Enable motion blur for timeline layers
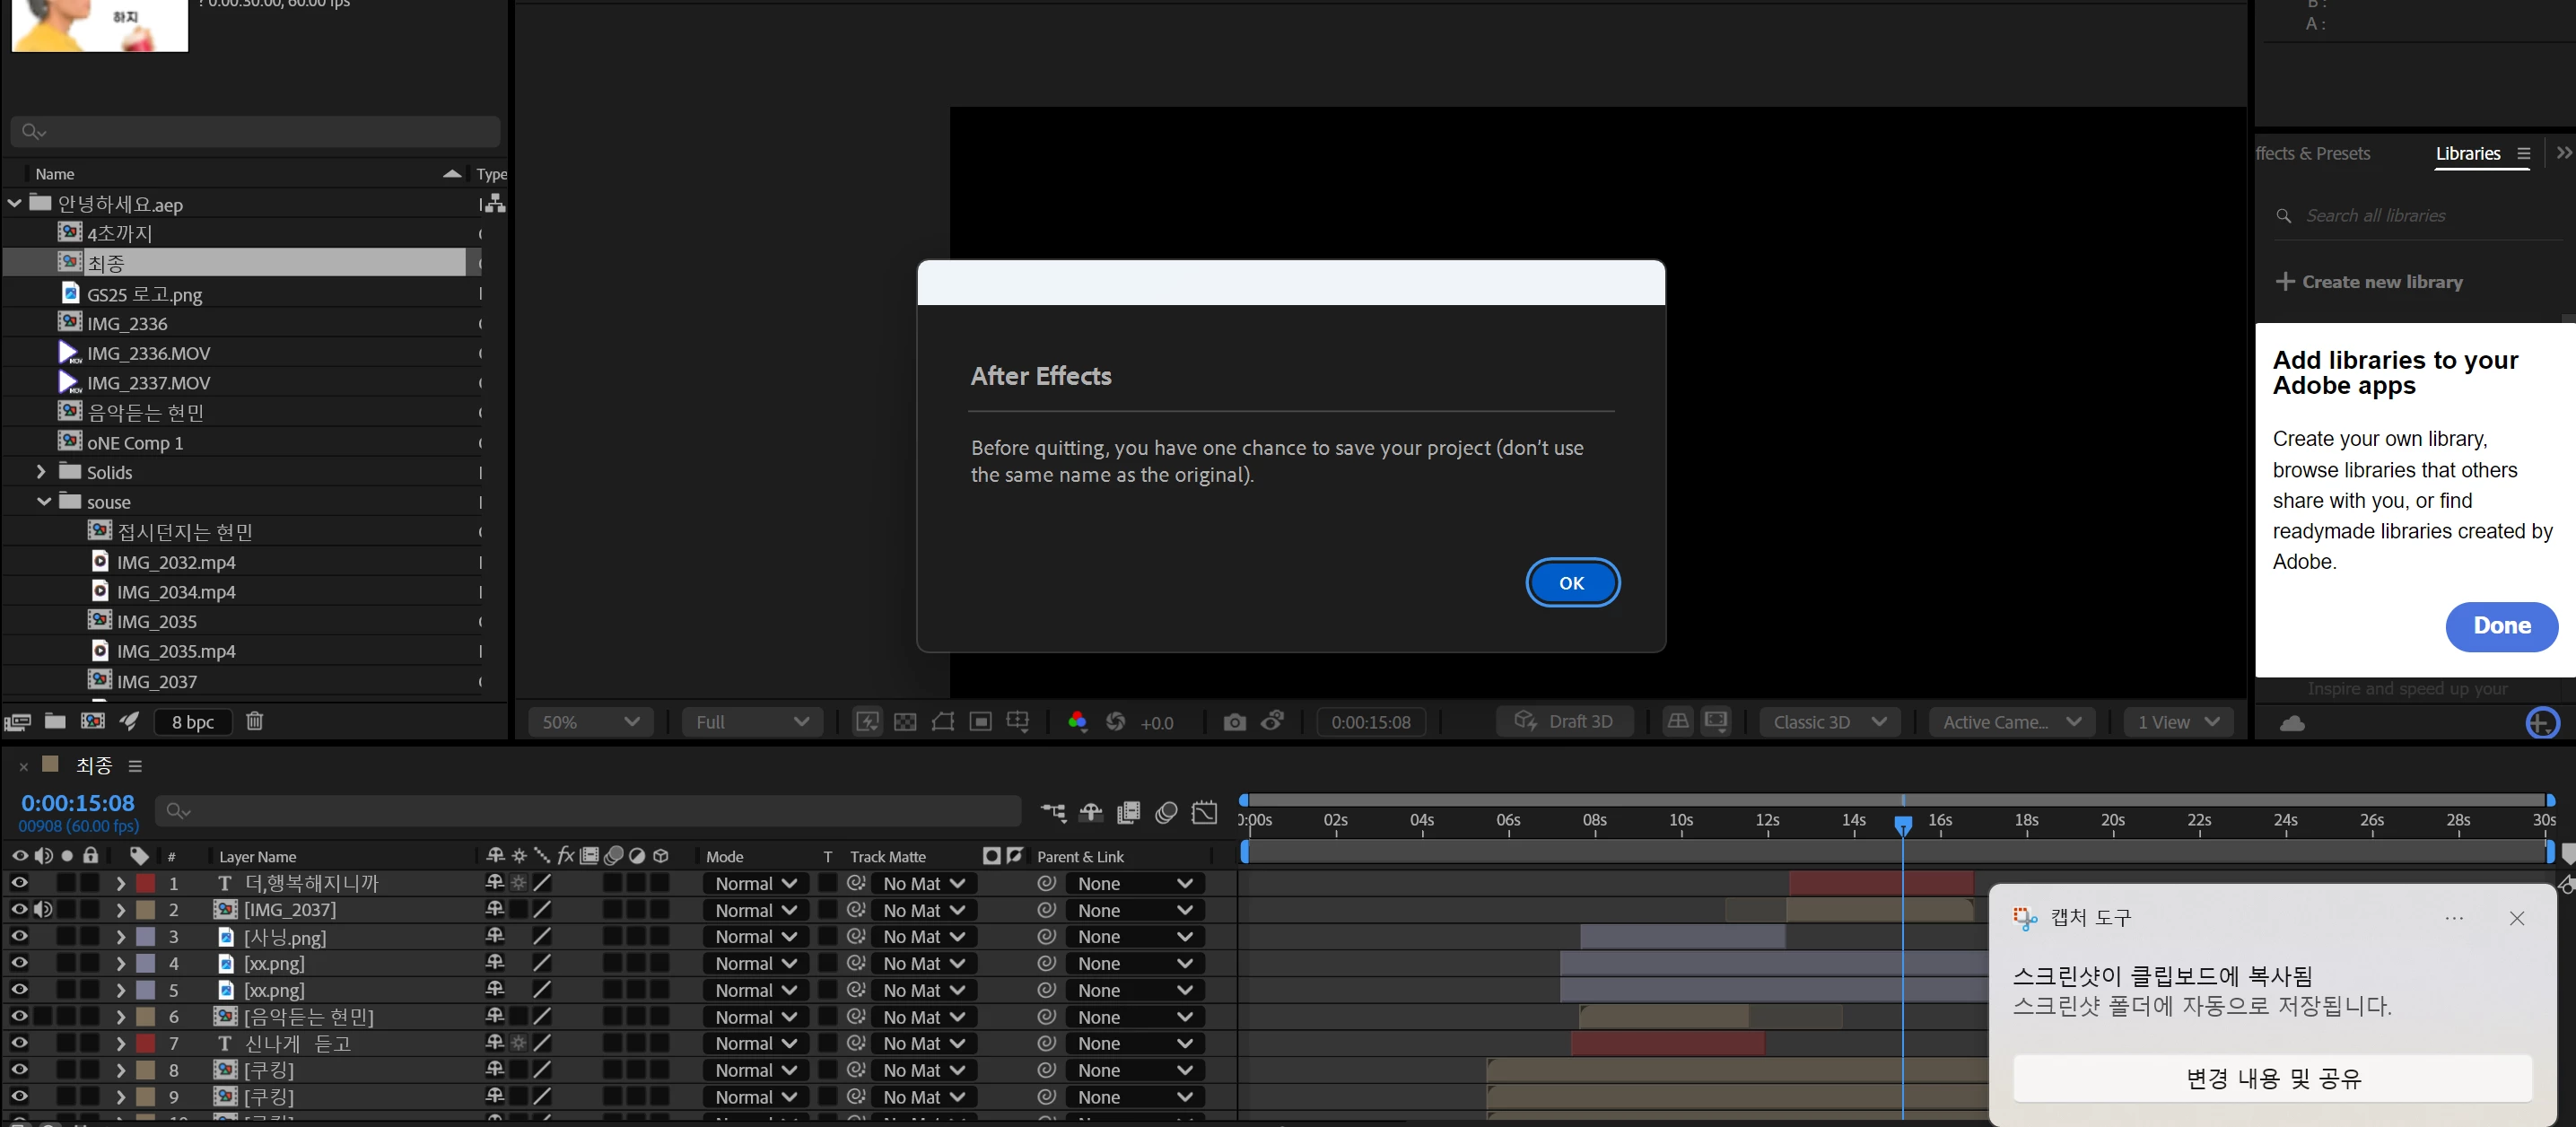Image resolution: width=2576 pixels, height=1127 pixels. tap(1166, 812)
